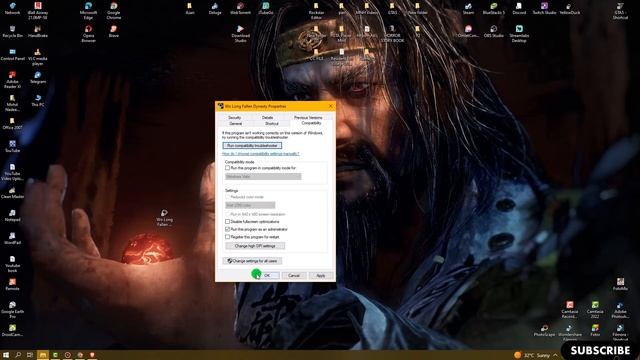Image resolution: width=640 pixels, height=360 pixels.
Task: Click Cancel in Properties dialog
Action: pos(294,276)
